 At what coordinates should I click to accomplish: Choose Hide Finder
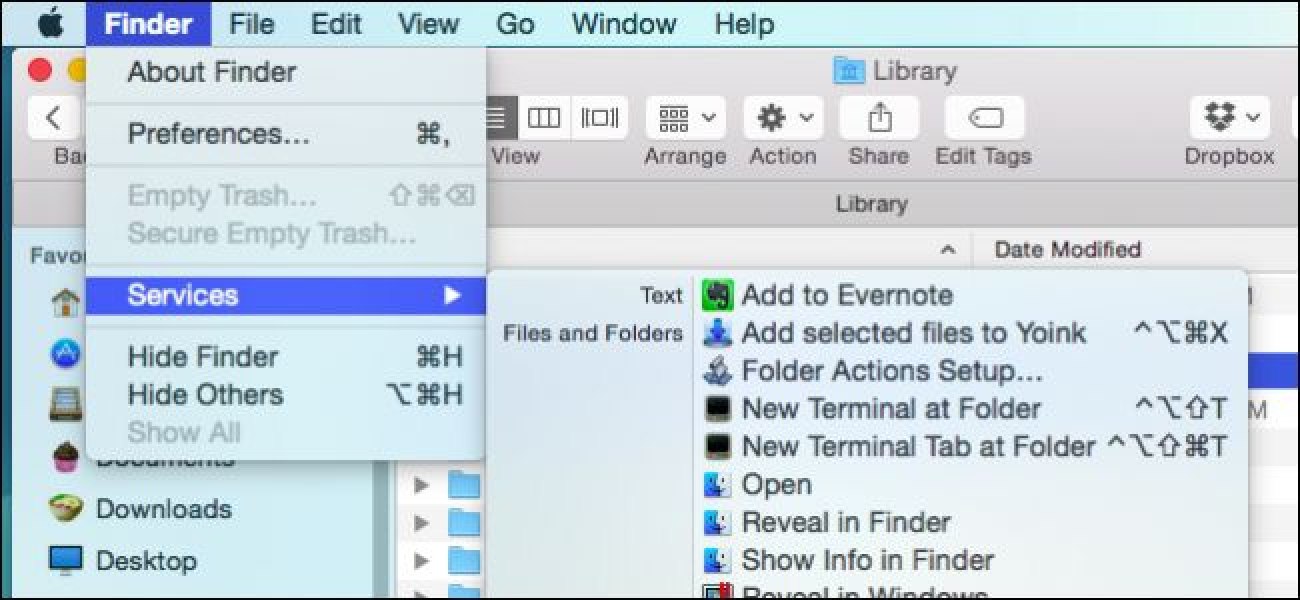point(286,357)
